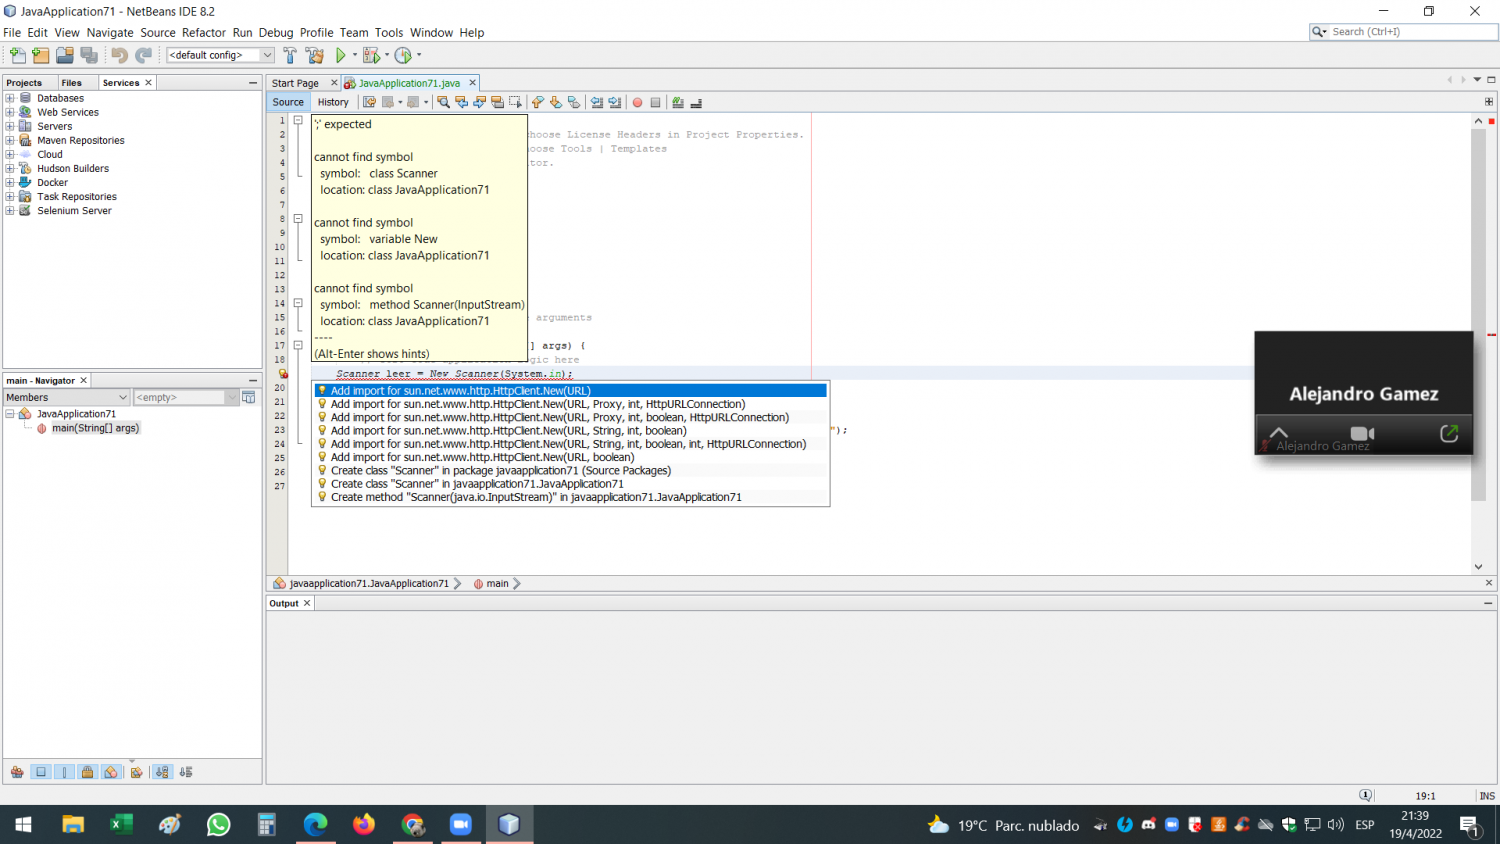The image size is (1500, 844).
Task: Click the New File toolbar icon
Action: pyautogui.click(x=17, y=55)
